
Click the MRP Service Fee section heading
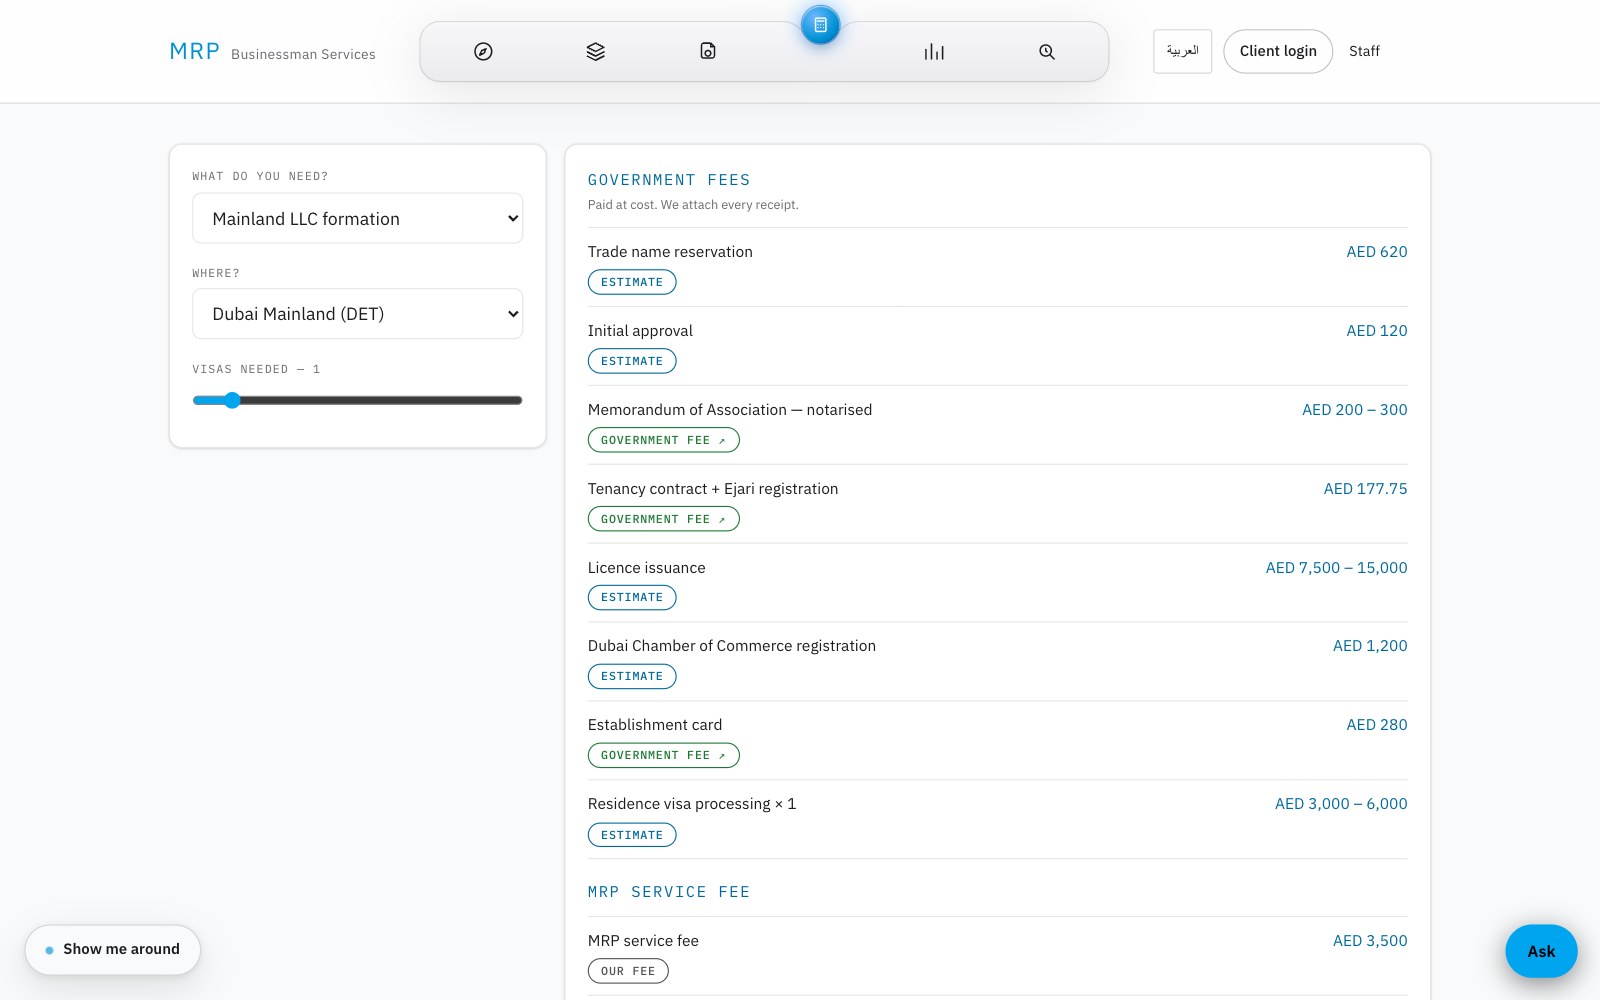[x=669, y=892]
